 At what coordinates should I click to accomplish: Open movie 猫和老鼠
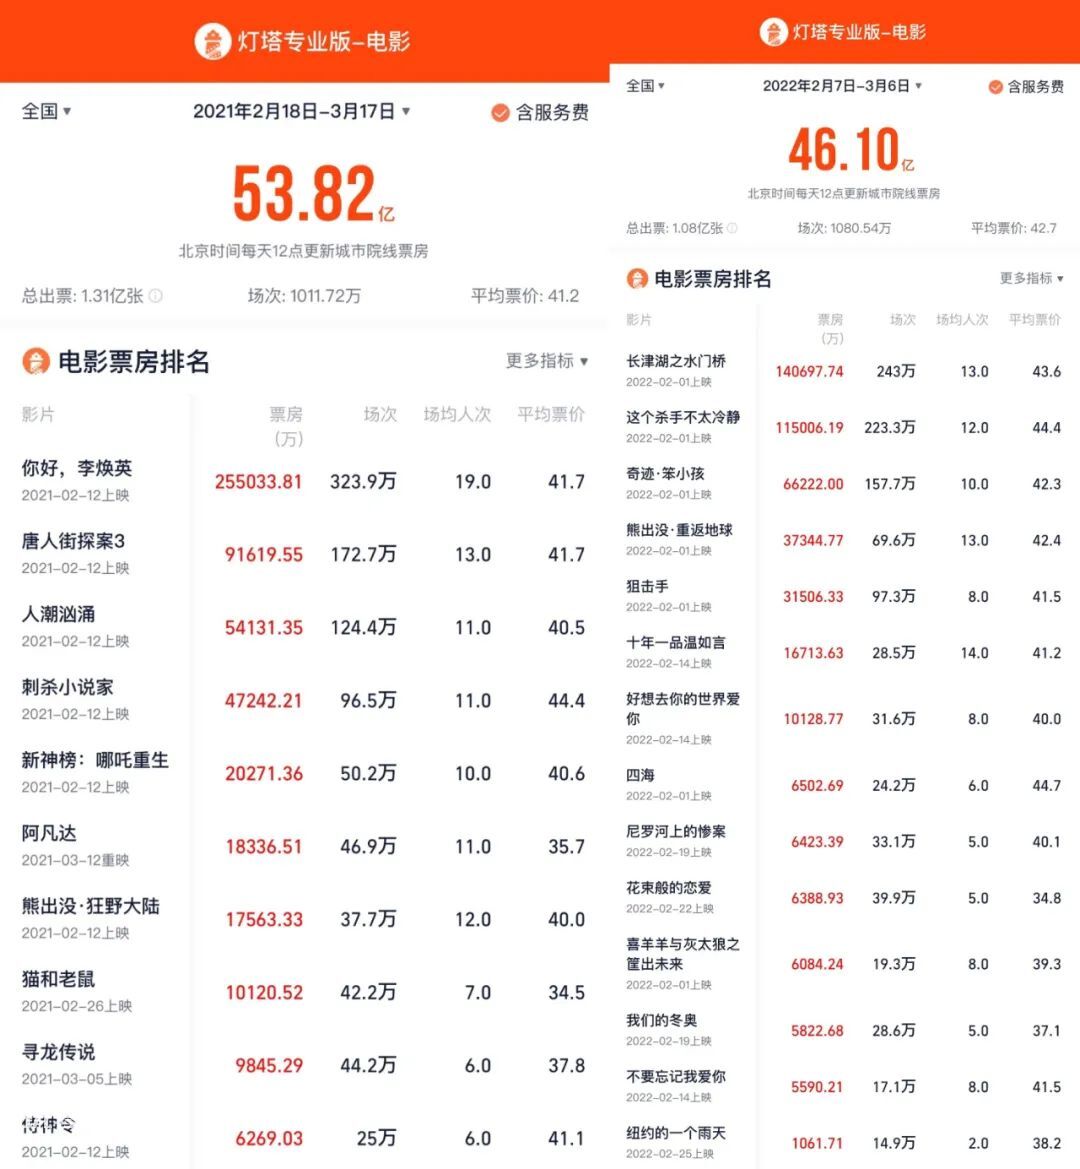pyautogui.click(x=58, y=980)
